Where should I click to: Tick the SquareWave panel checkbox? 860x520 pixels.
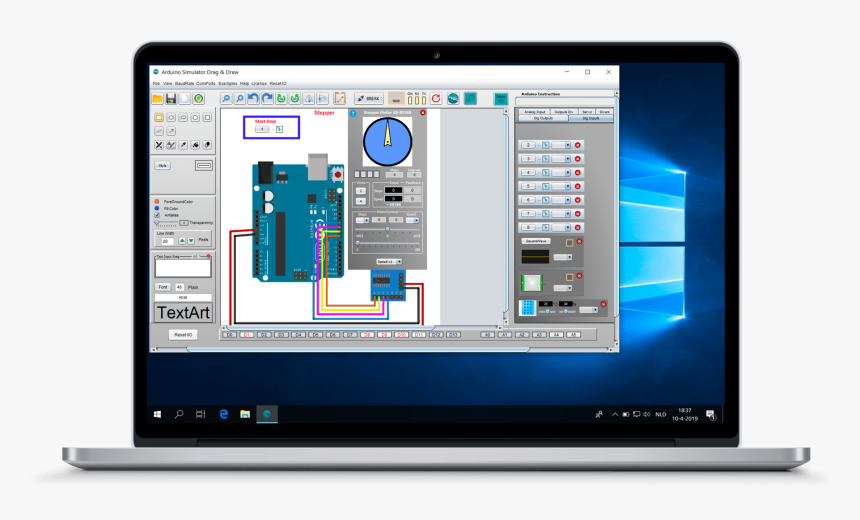tap(570, 242)
